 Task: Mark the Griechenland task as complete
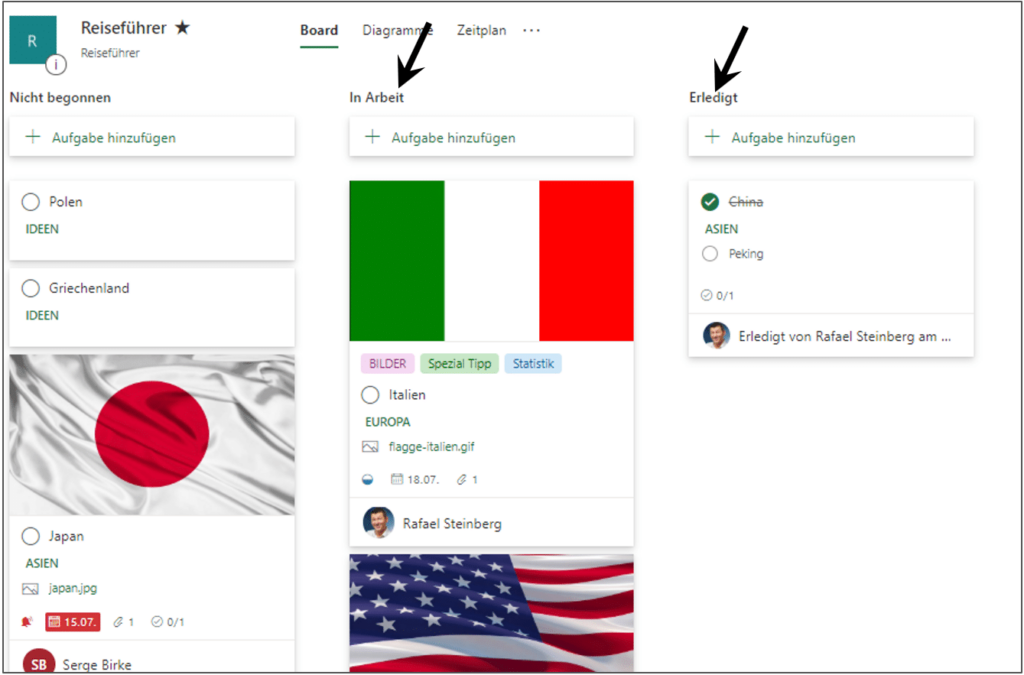(x=31, y=289)
